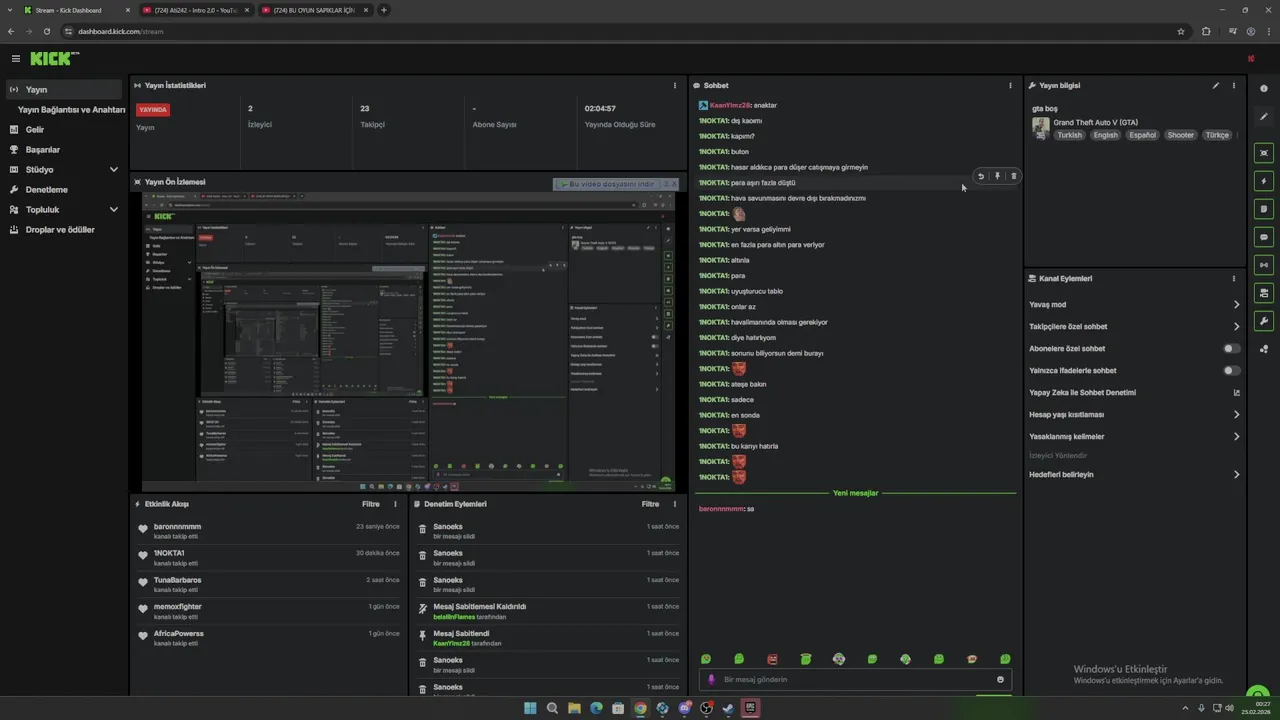Open Steam from the taskbar
1280x720 pixels.
728,708
